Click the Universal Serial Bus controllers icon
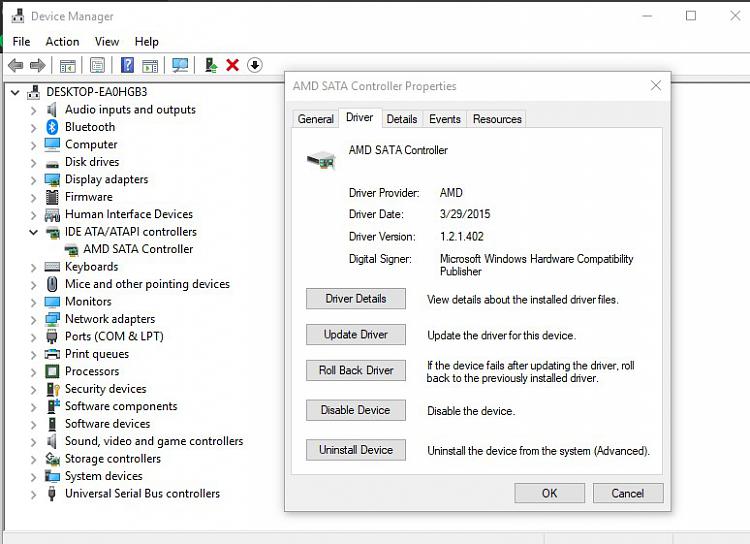The height and width of the screenshot is (544, 750). point(52,493)
